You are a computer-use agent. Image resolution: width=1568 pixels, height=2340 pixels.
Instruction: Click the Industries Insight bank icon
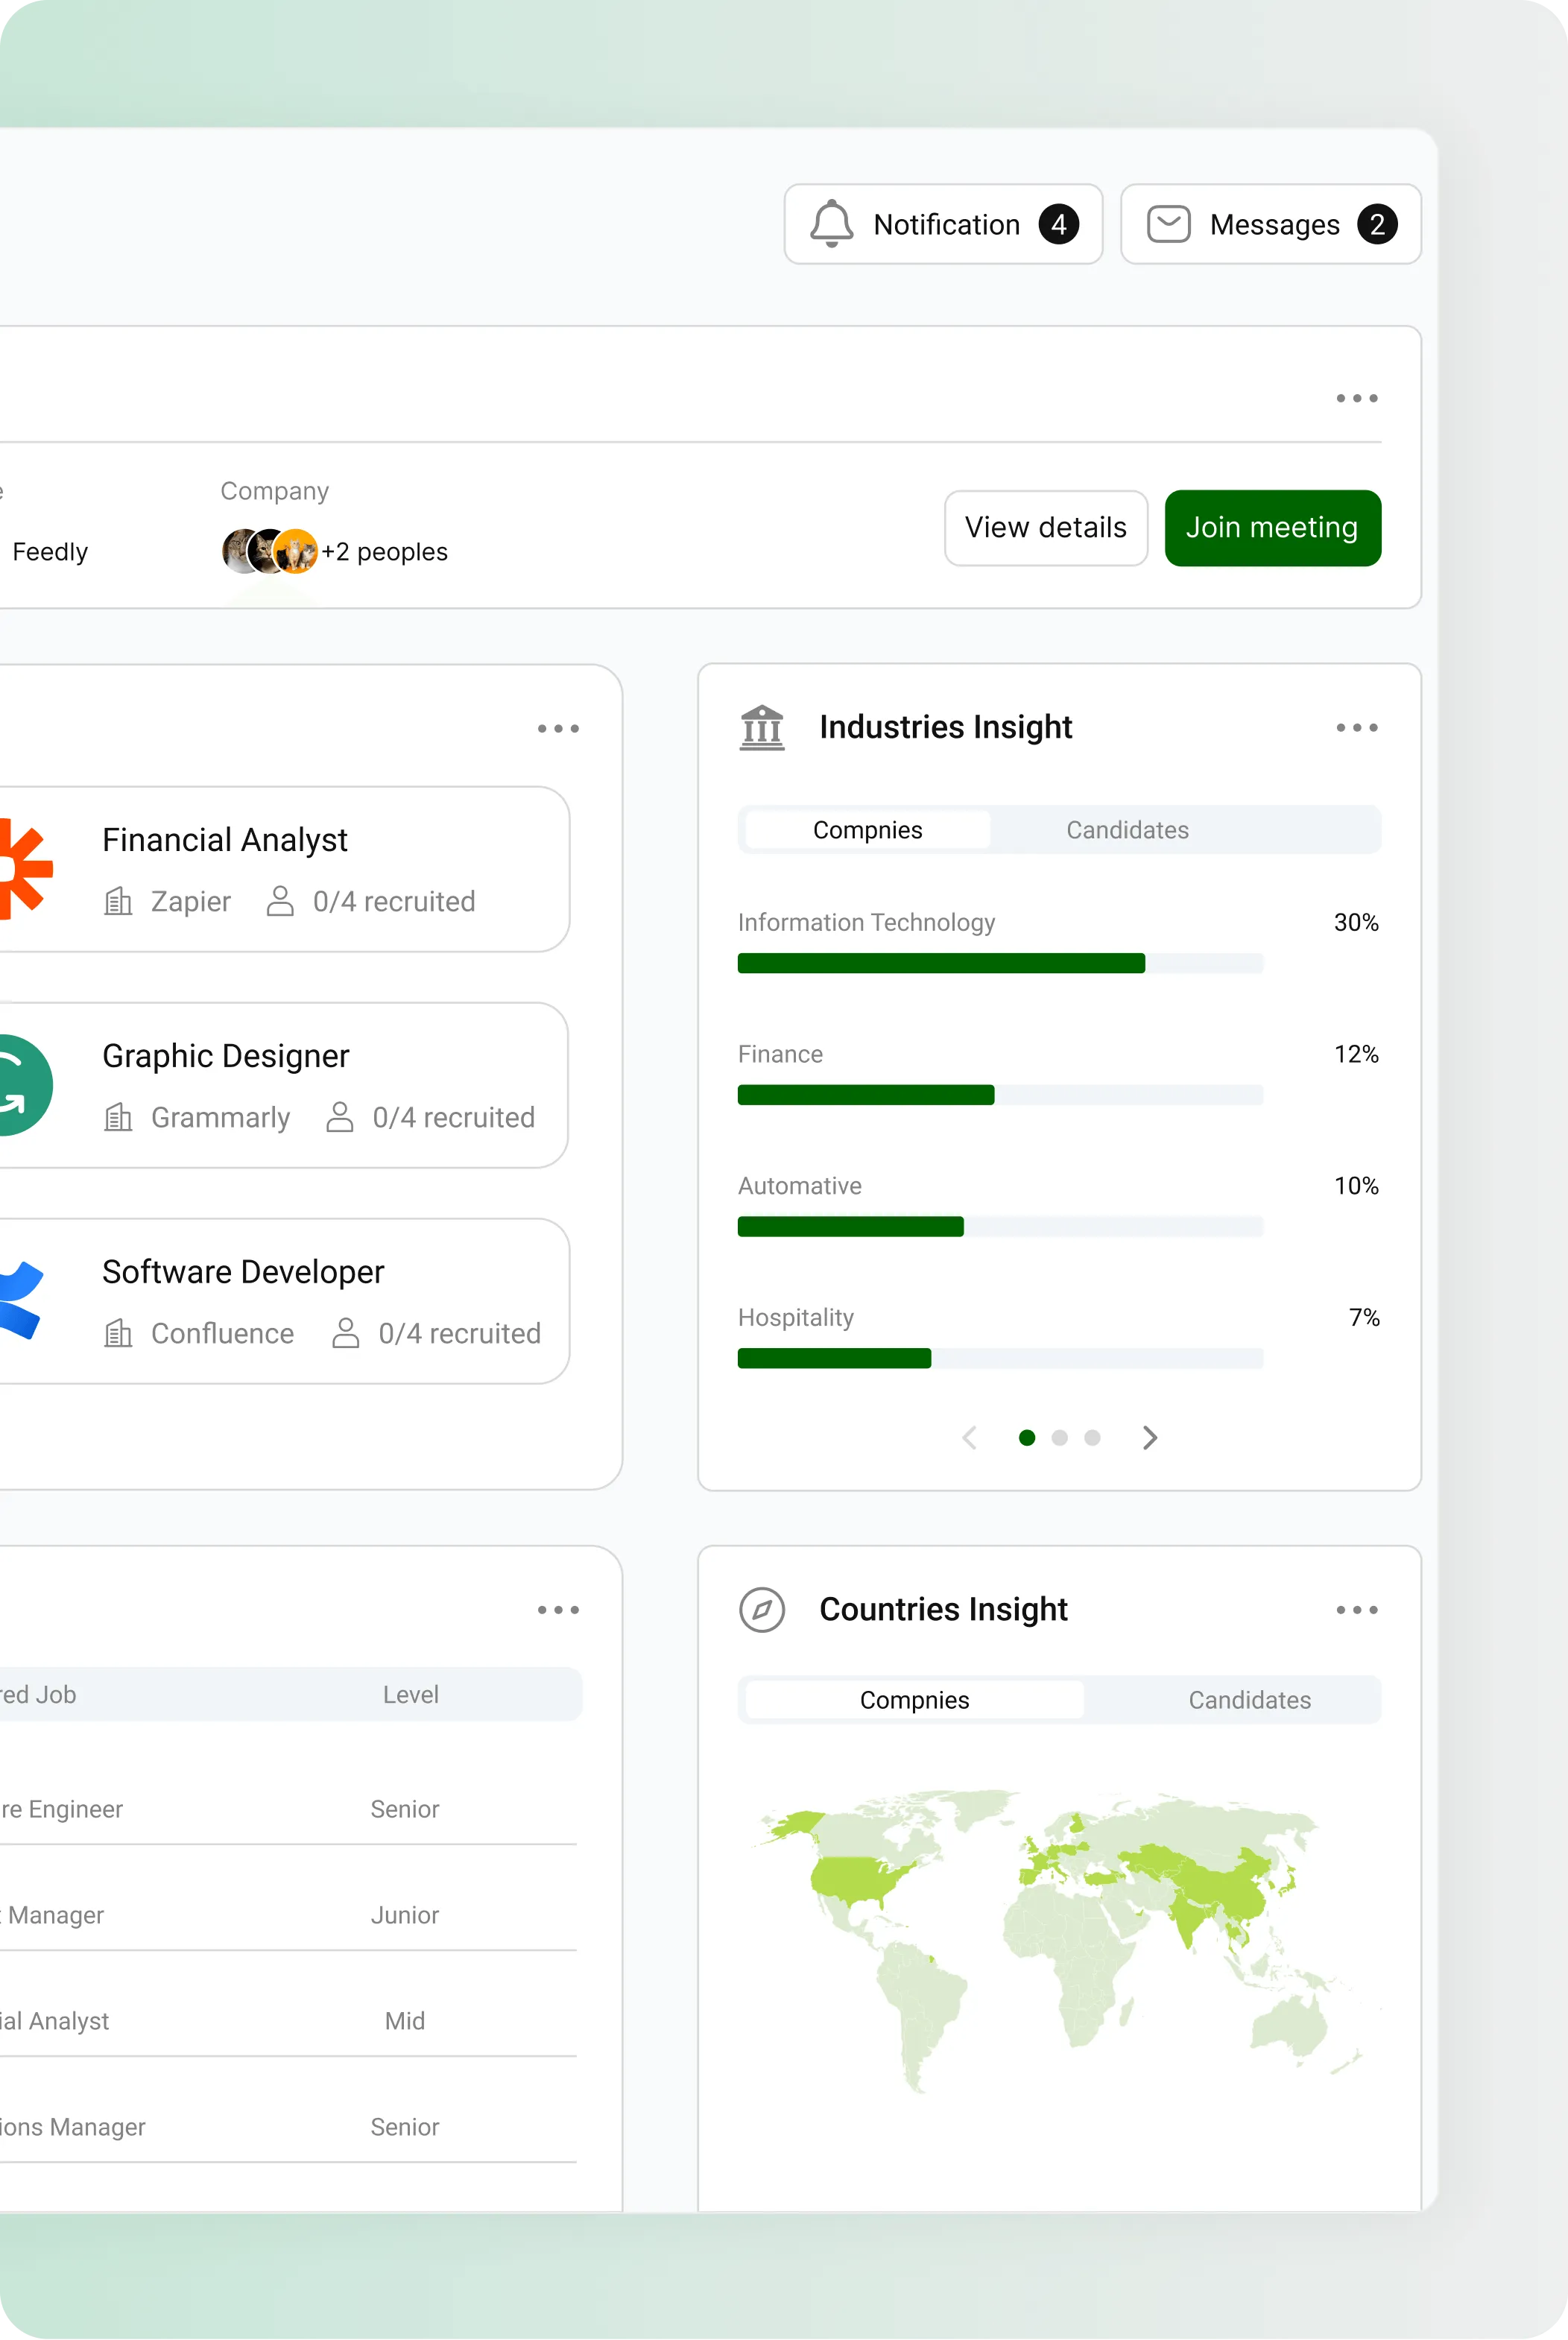tap(762, 727)
